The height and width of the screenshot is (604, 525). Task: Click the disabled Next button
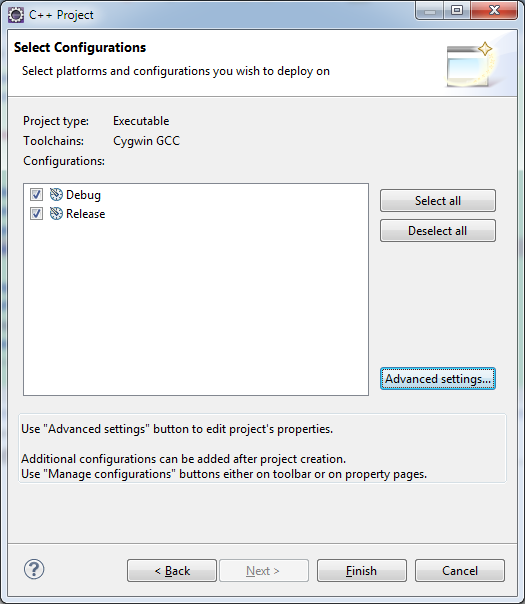tap(264, 570)
